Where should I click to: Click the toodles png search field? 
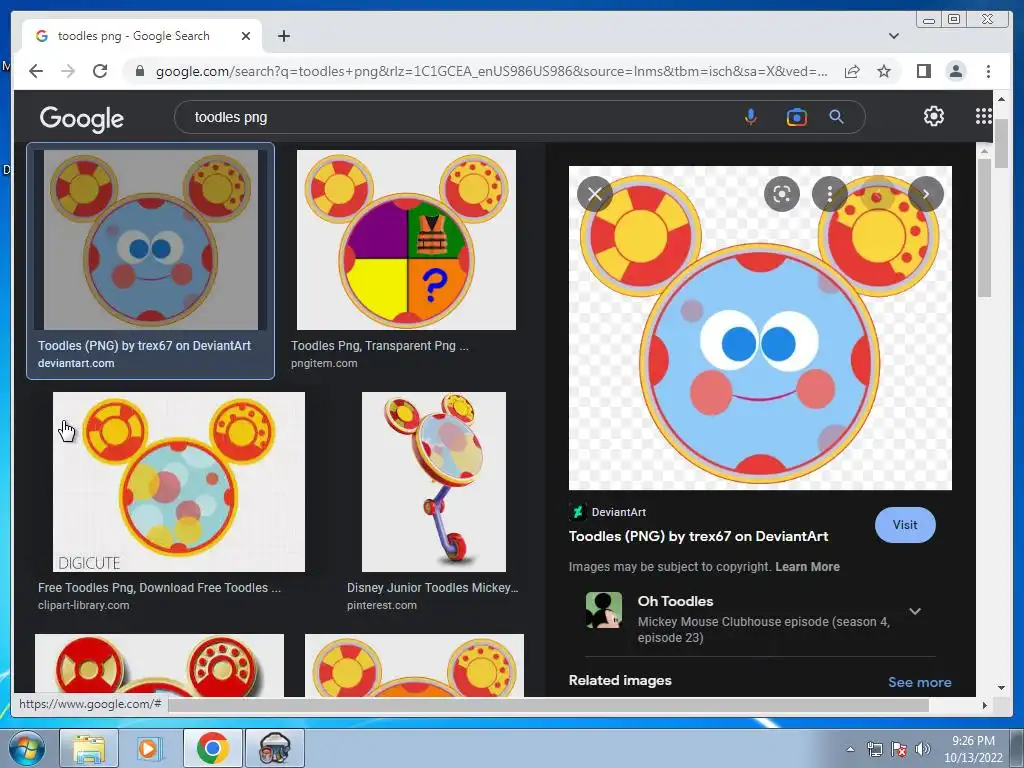(x=457, y=118)
